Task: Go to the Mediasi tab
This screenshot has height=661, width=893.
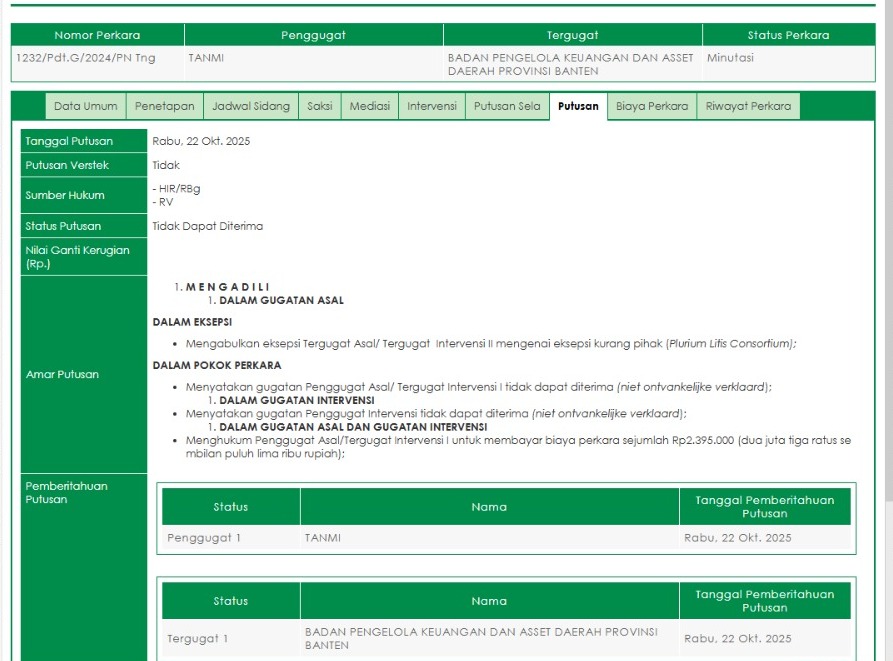Action: [x=370, y=106]
